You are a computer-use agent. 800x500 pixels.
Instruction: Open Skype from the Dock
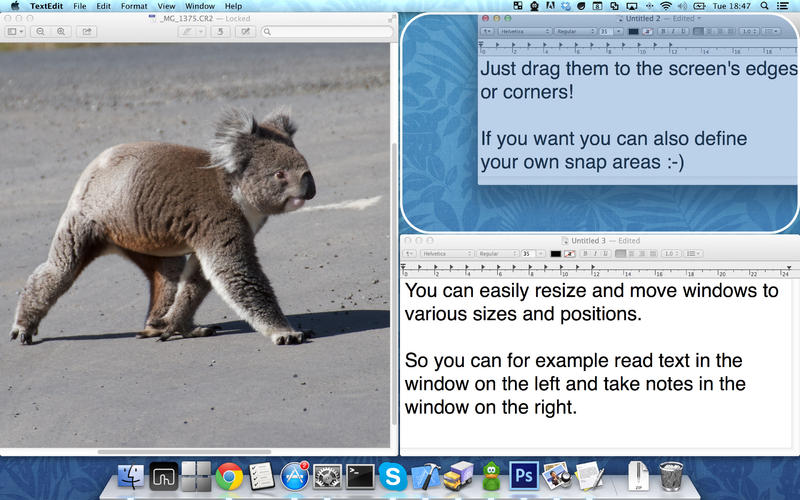tap(392, 476)
